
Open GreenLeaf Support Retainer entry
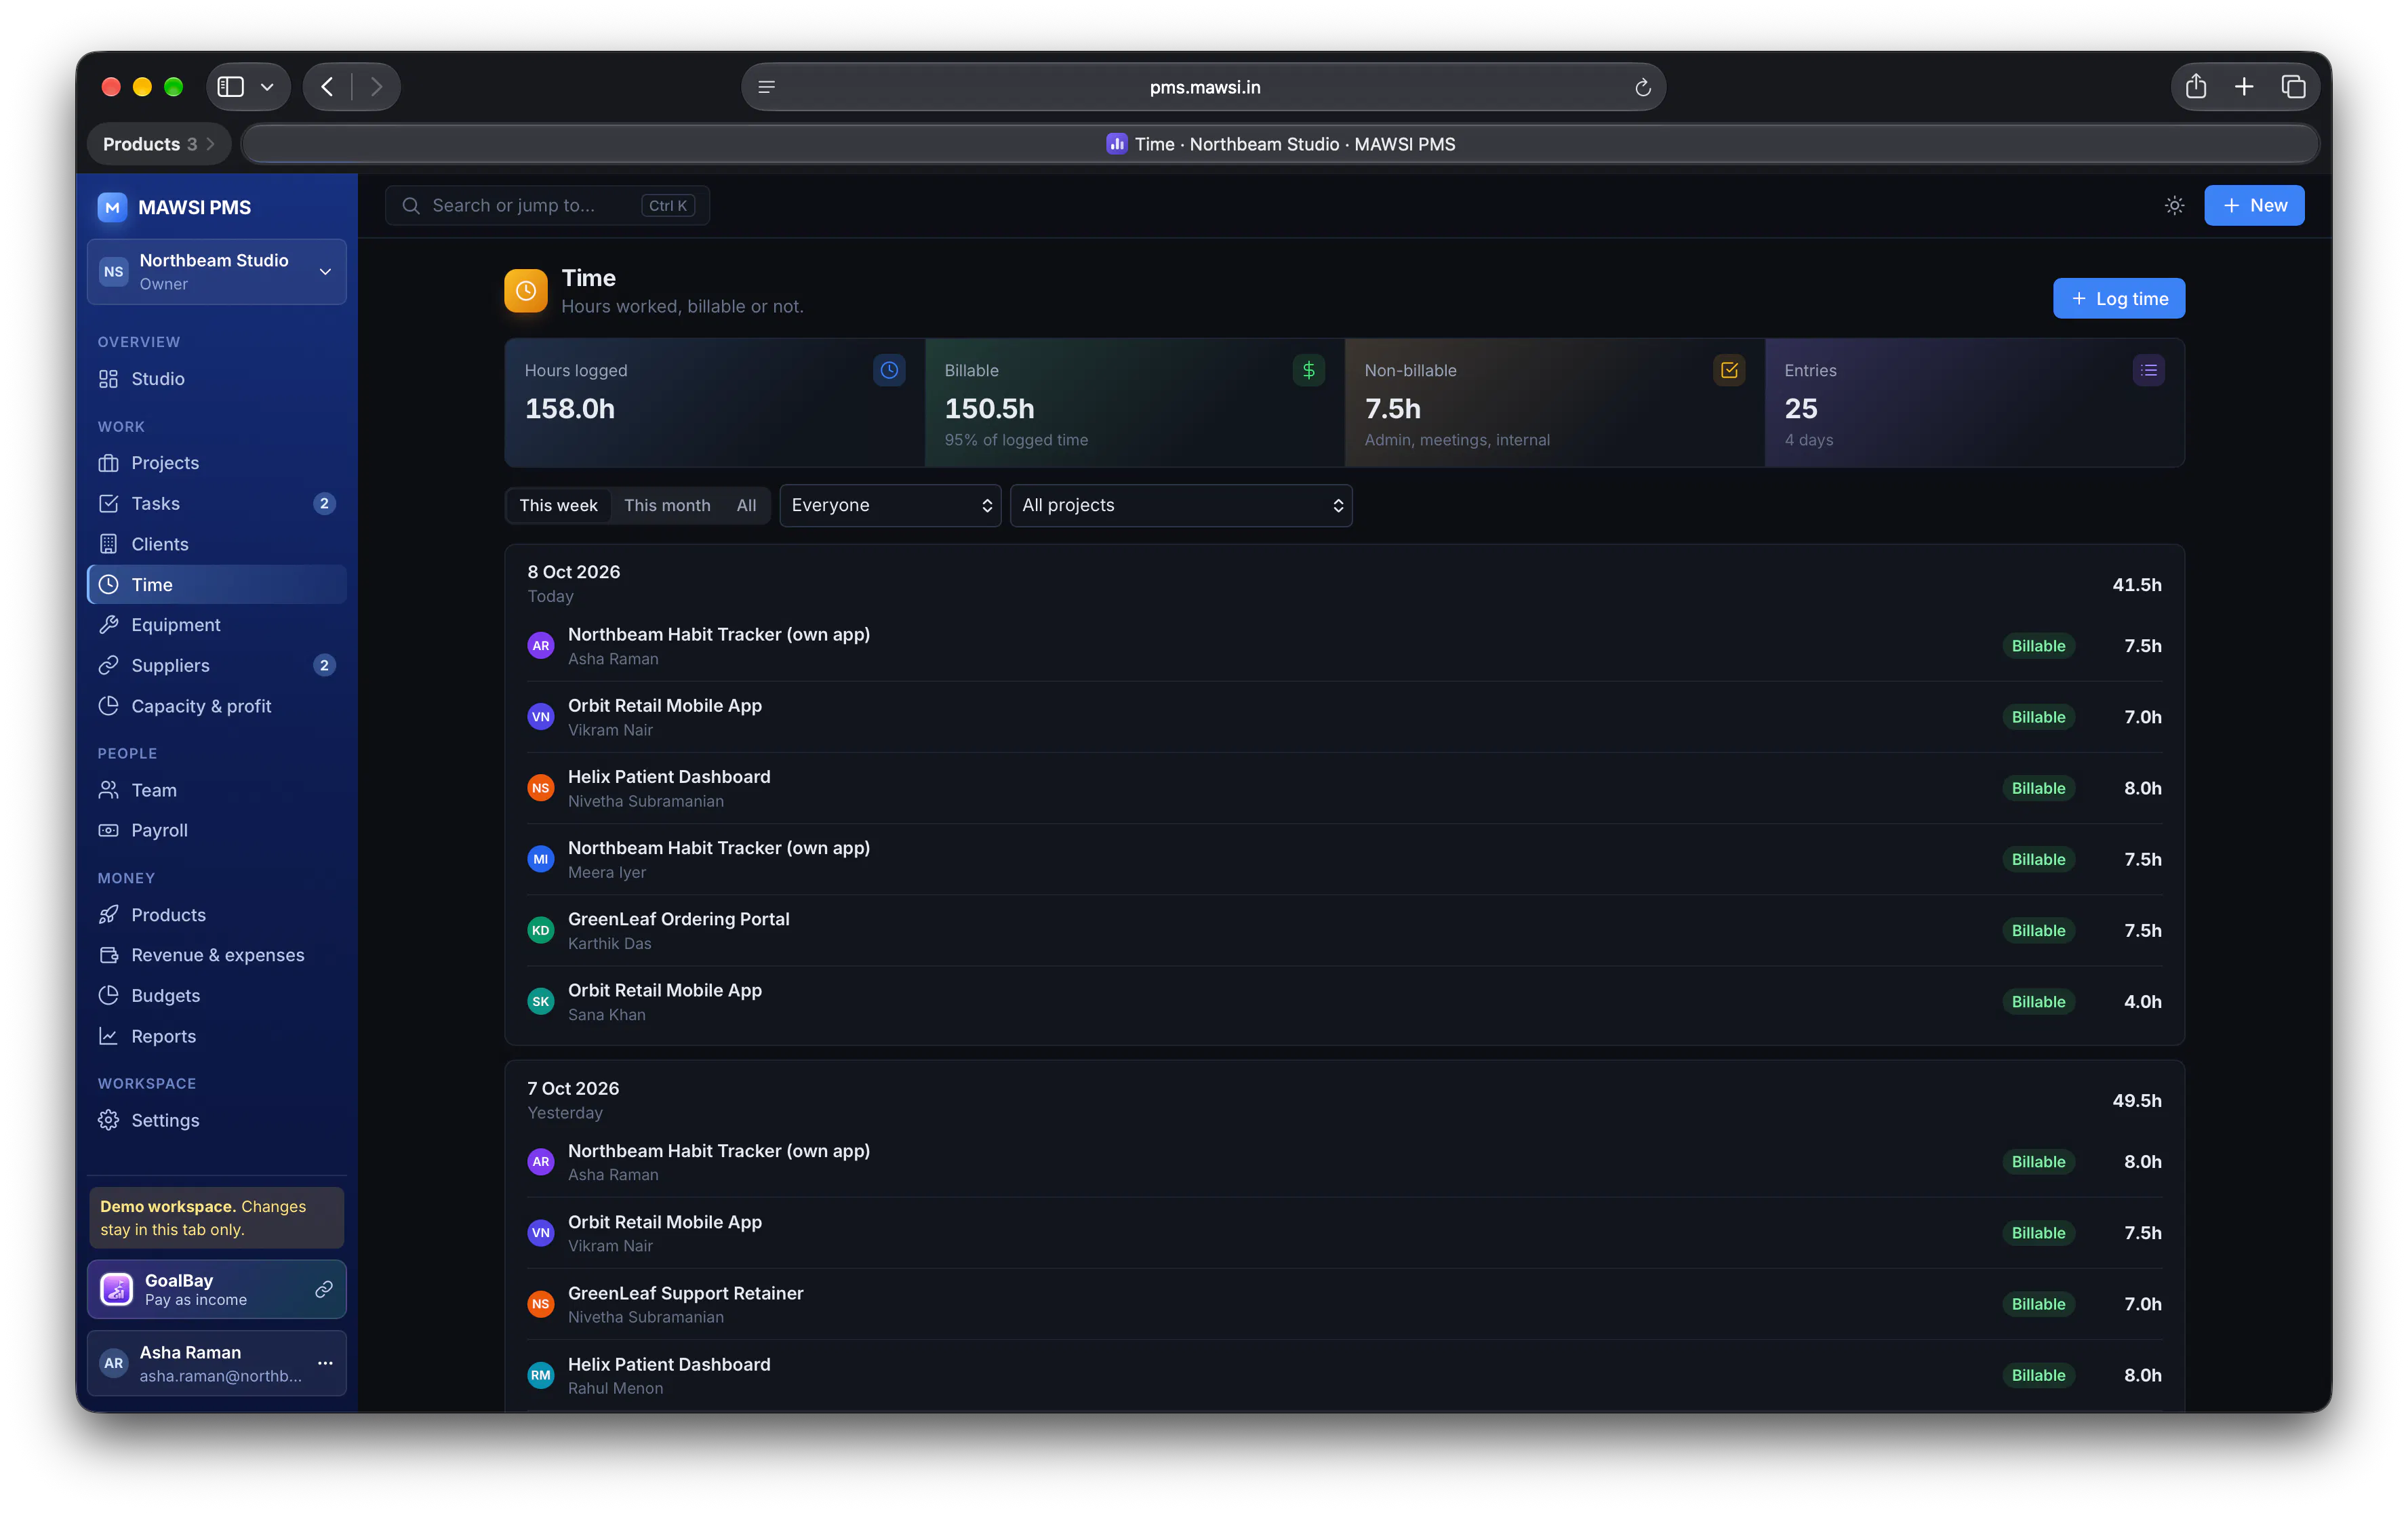pos(1344,1304)
